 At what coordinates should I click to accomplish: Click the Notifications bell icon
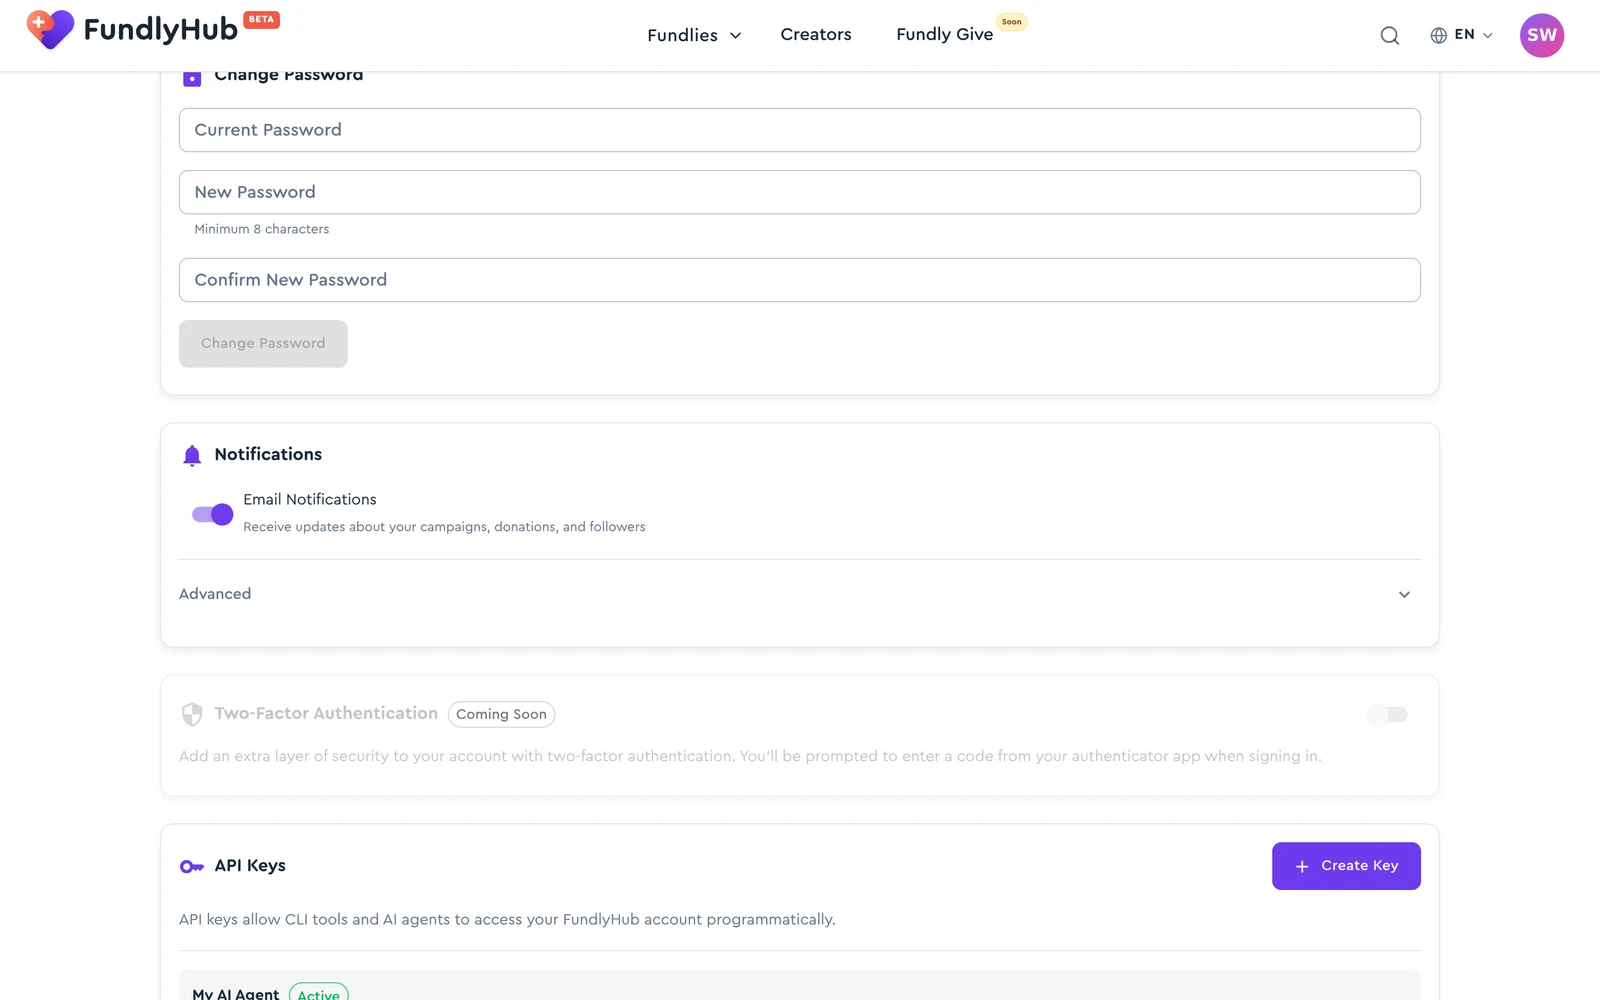click(x=192, y=456)
